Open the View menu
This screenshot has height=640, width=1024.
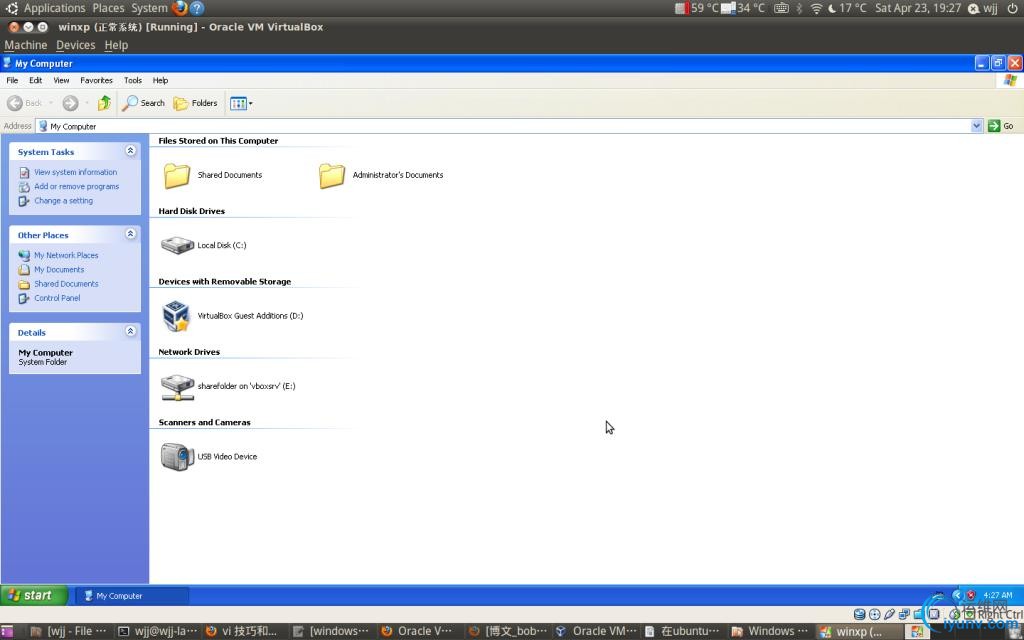coord(61,80)
